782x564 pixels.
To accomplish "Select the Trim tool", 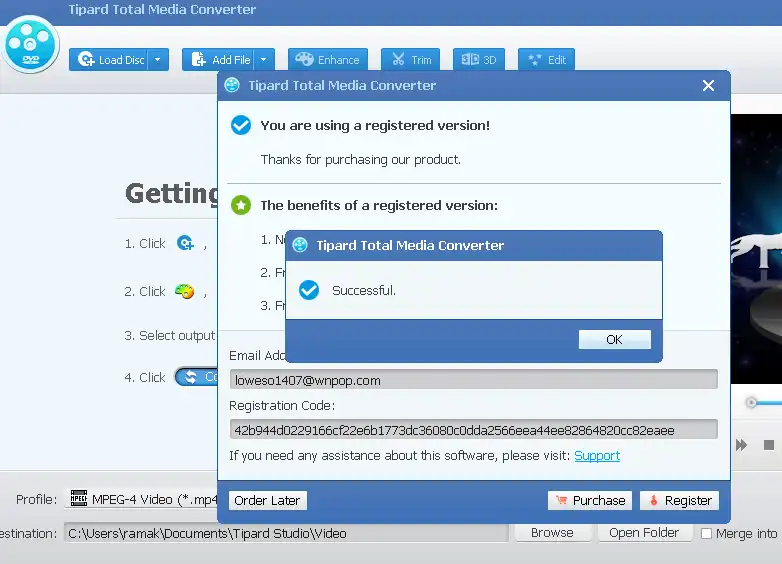I will tap(410, 60).
